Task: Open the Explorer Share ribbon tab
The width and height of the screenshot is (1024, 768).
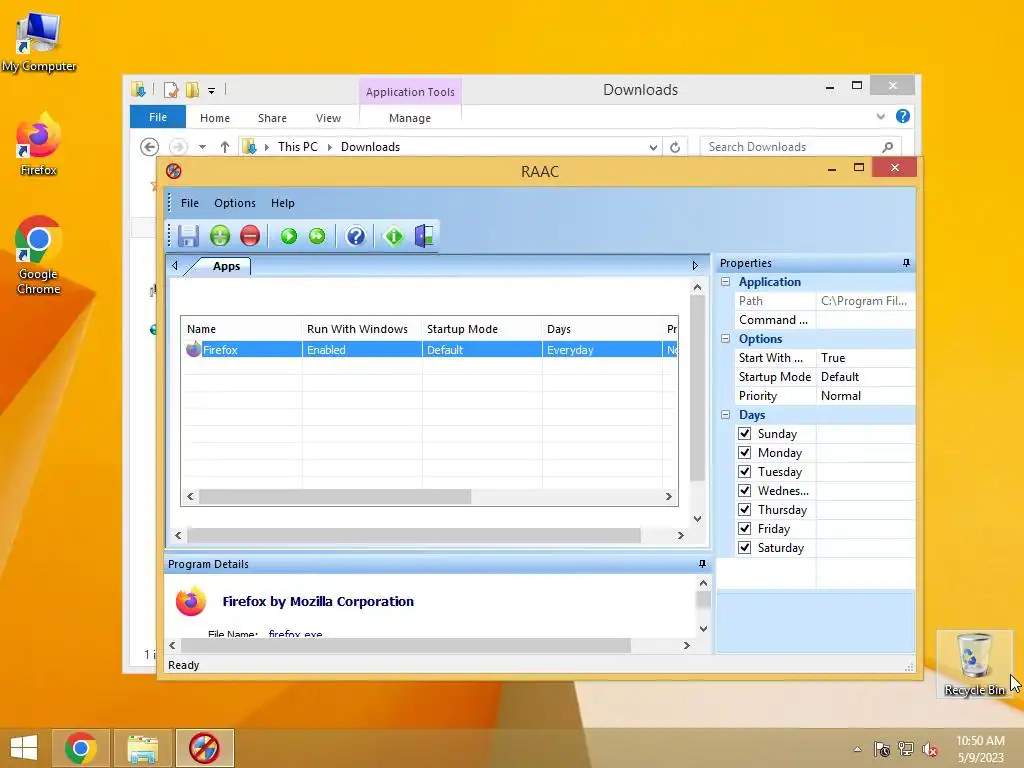Action: point(272,118)
